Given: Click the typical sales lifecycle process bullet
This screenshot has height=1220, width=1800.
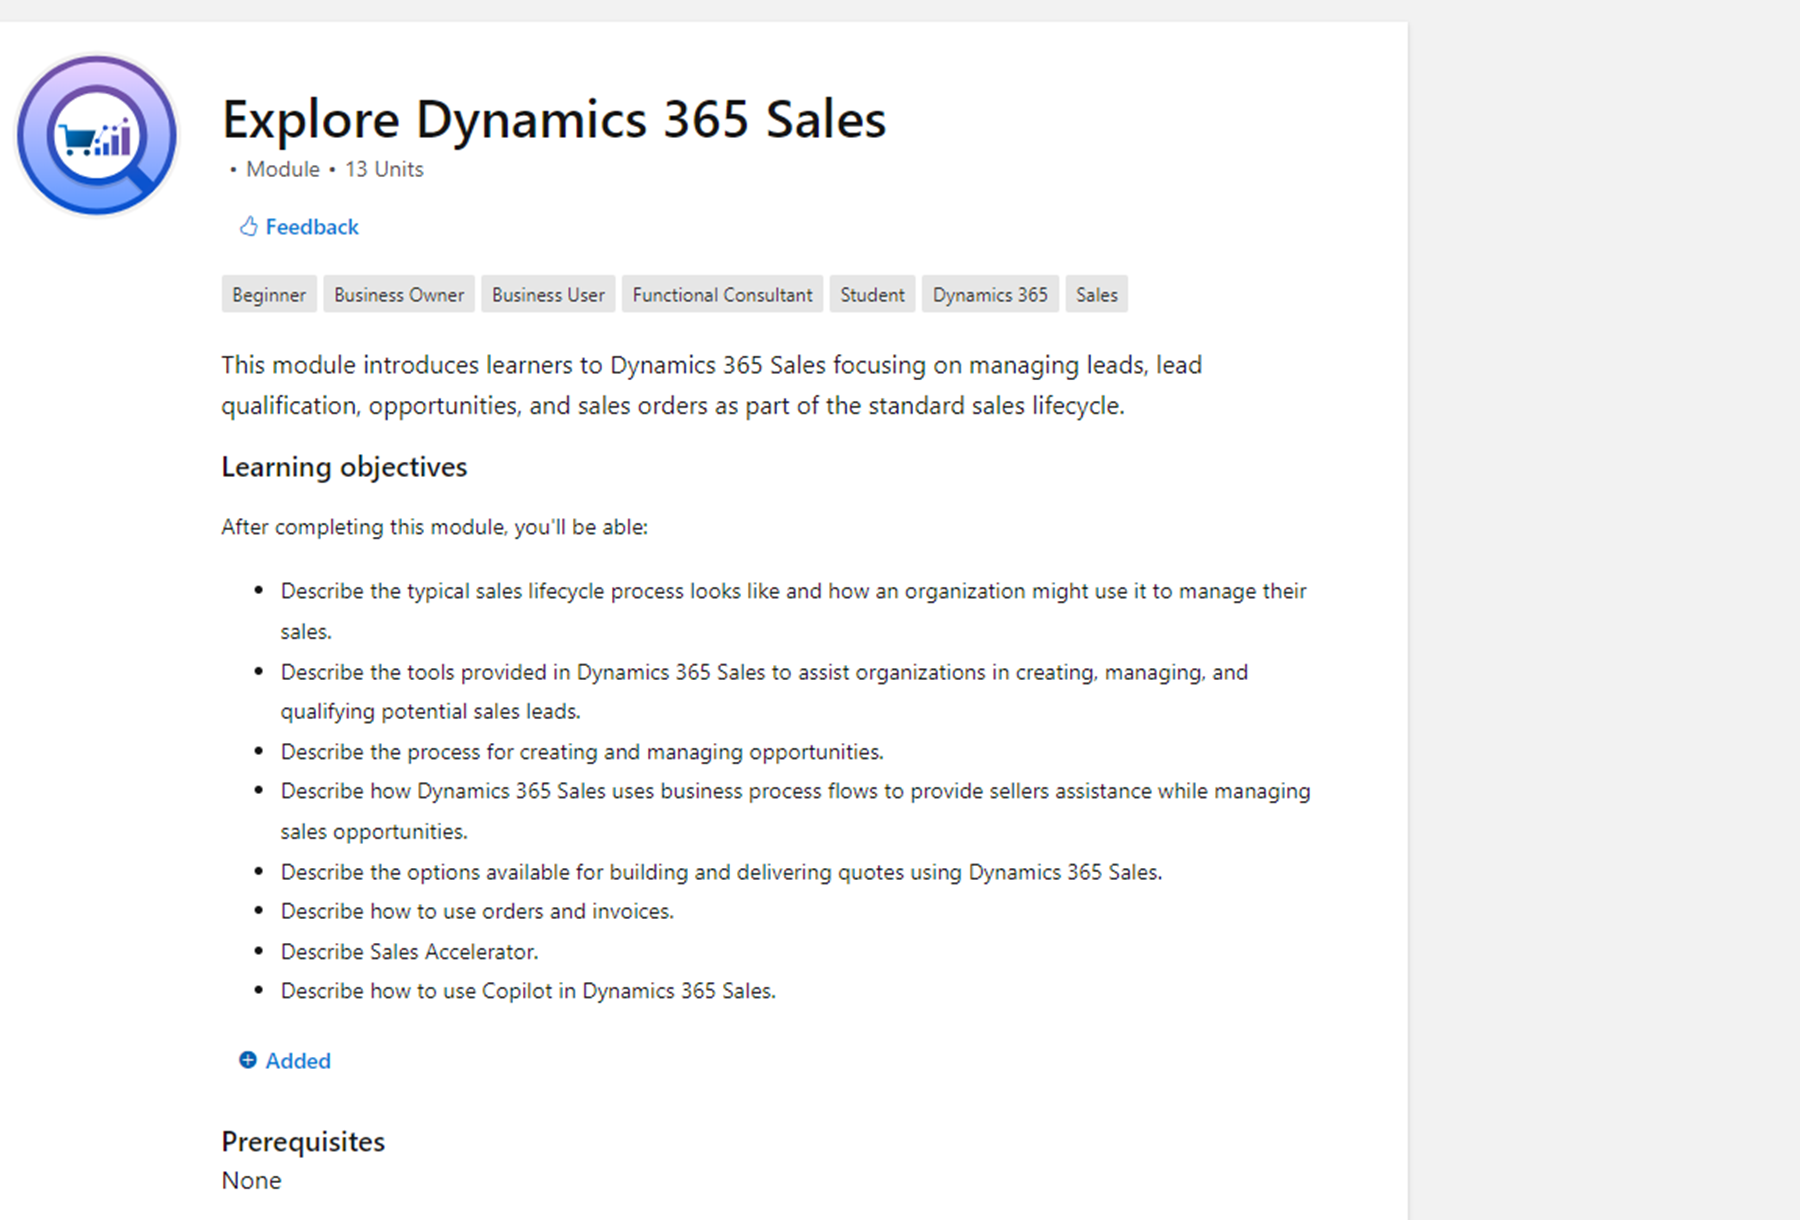Looking at the screenshot, I should (x=793, y=611).
